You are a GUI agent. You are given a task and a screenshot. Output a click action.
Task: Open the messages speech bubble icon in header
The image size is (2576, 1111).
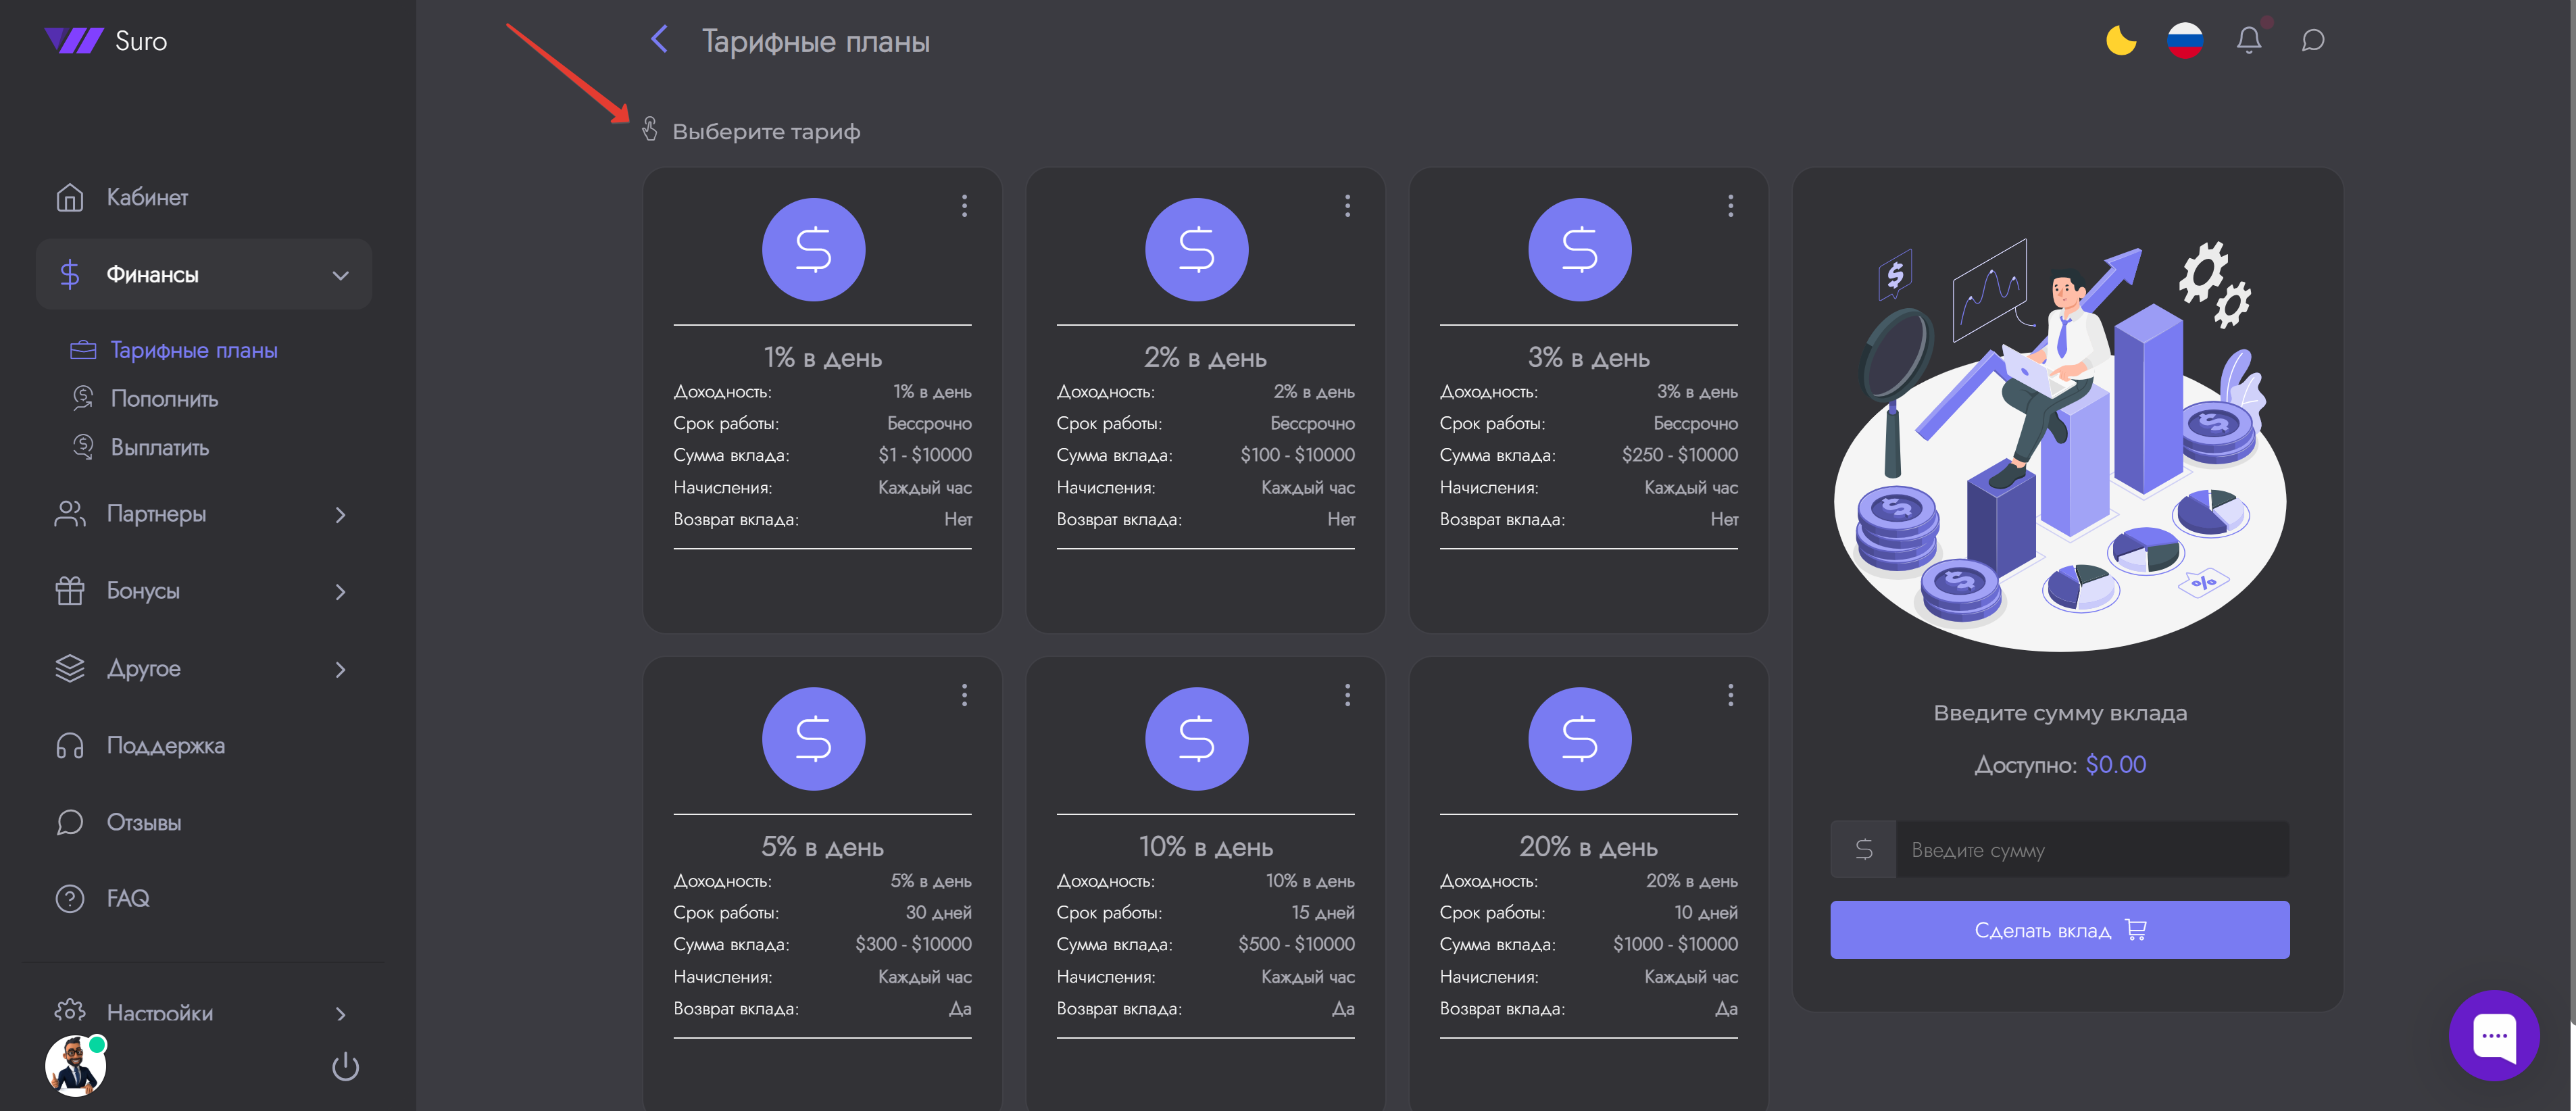coord(2312,40)
